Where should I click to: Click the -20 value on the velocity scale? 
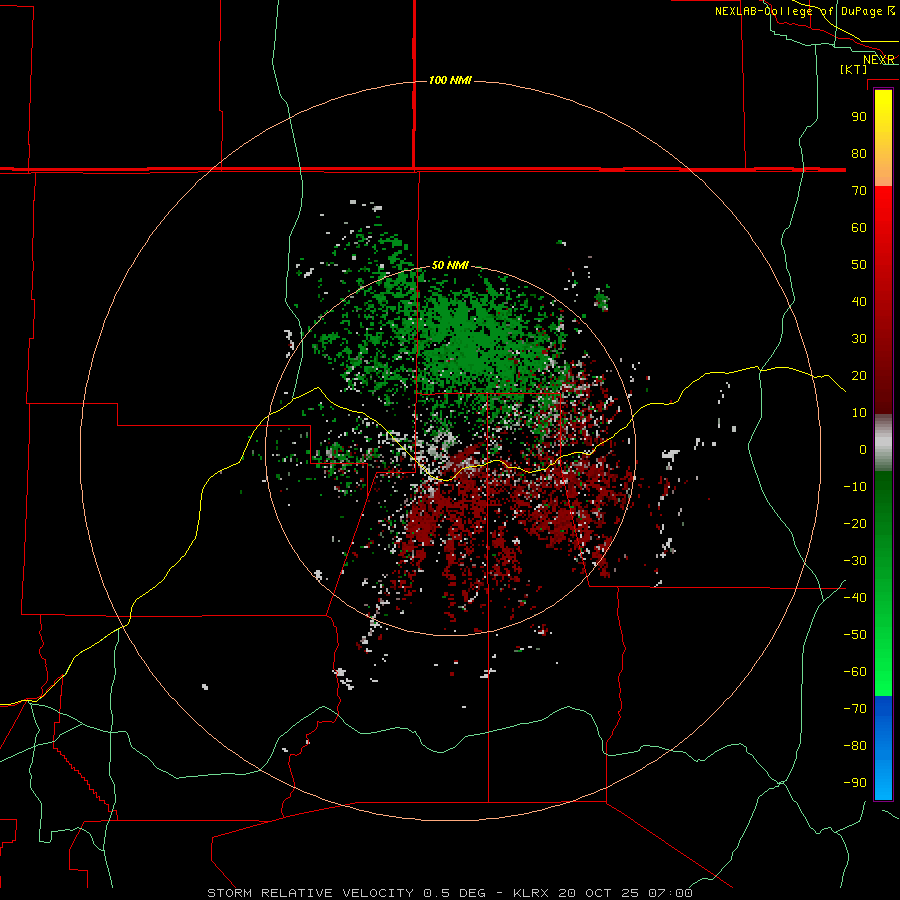(x=855, y=523)
